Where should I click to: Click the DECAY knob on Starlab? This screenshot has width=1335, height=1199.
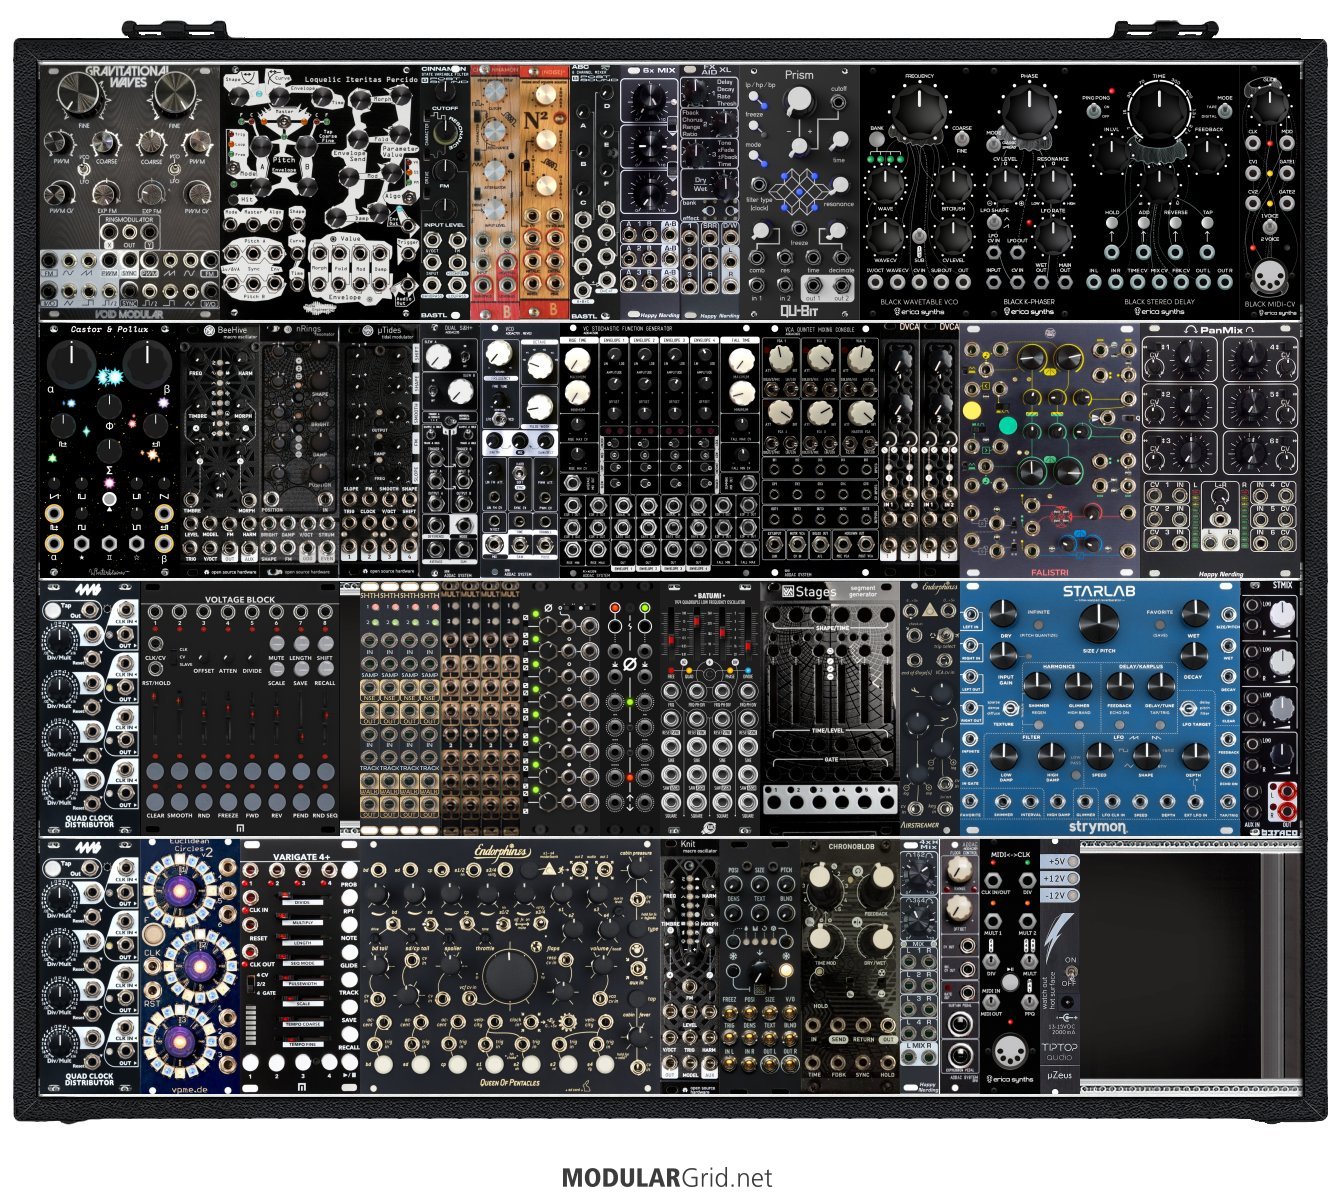[1194, 657]
